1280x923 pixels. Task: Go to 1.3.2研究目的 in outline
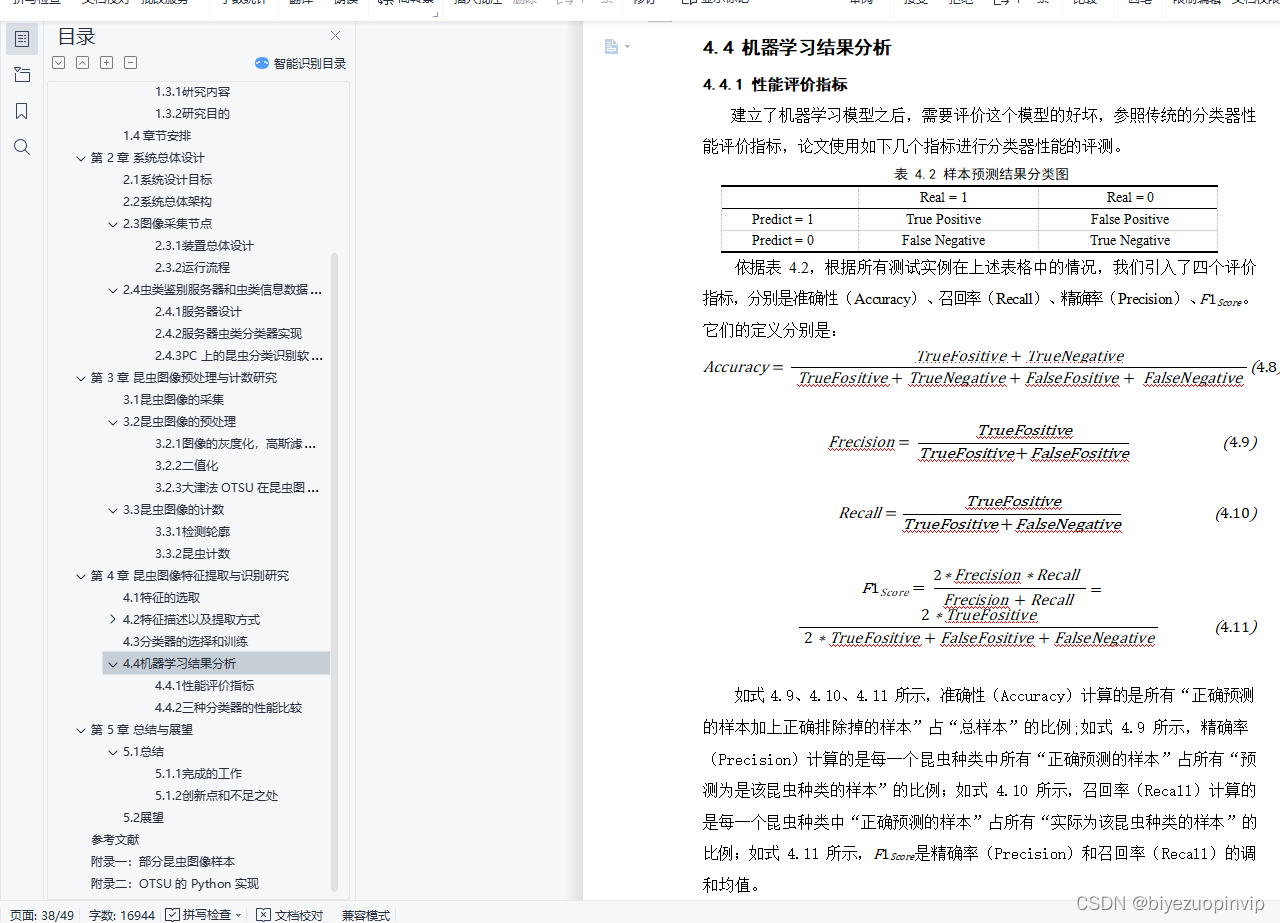click(192, 114)
